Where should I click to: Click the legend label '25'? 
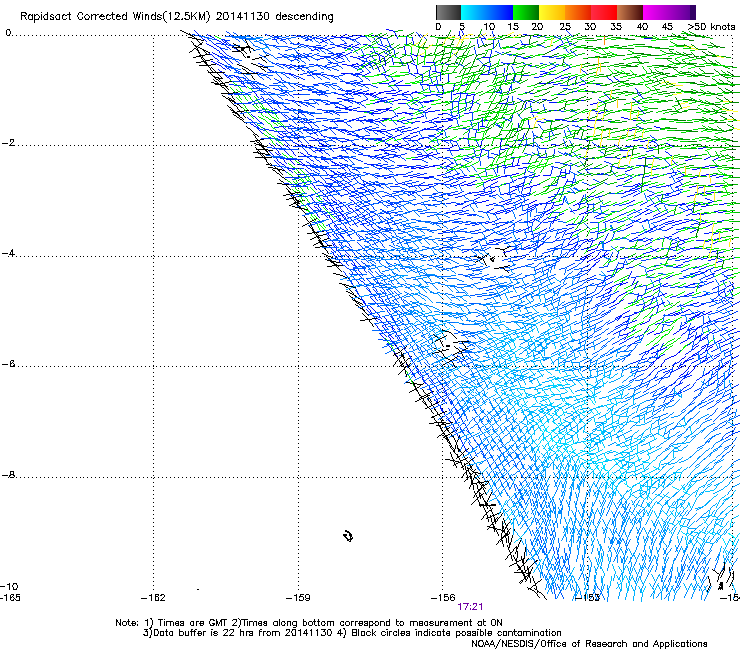click(x=565, y=27)
